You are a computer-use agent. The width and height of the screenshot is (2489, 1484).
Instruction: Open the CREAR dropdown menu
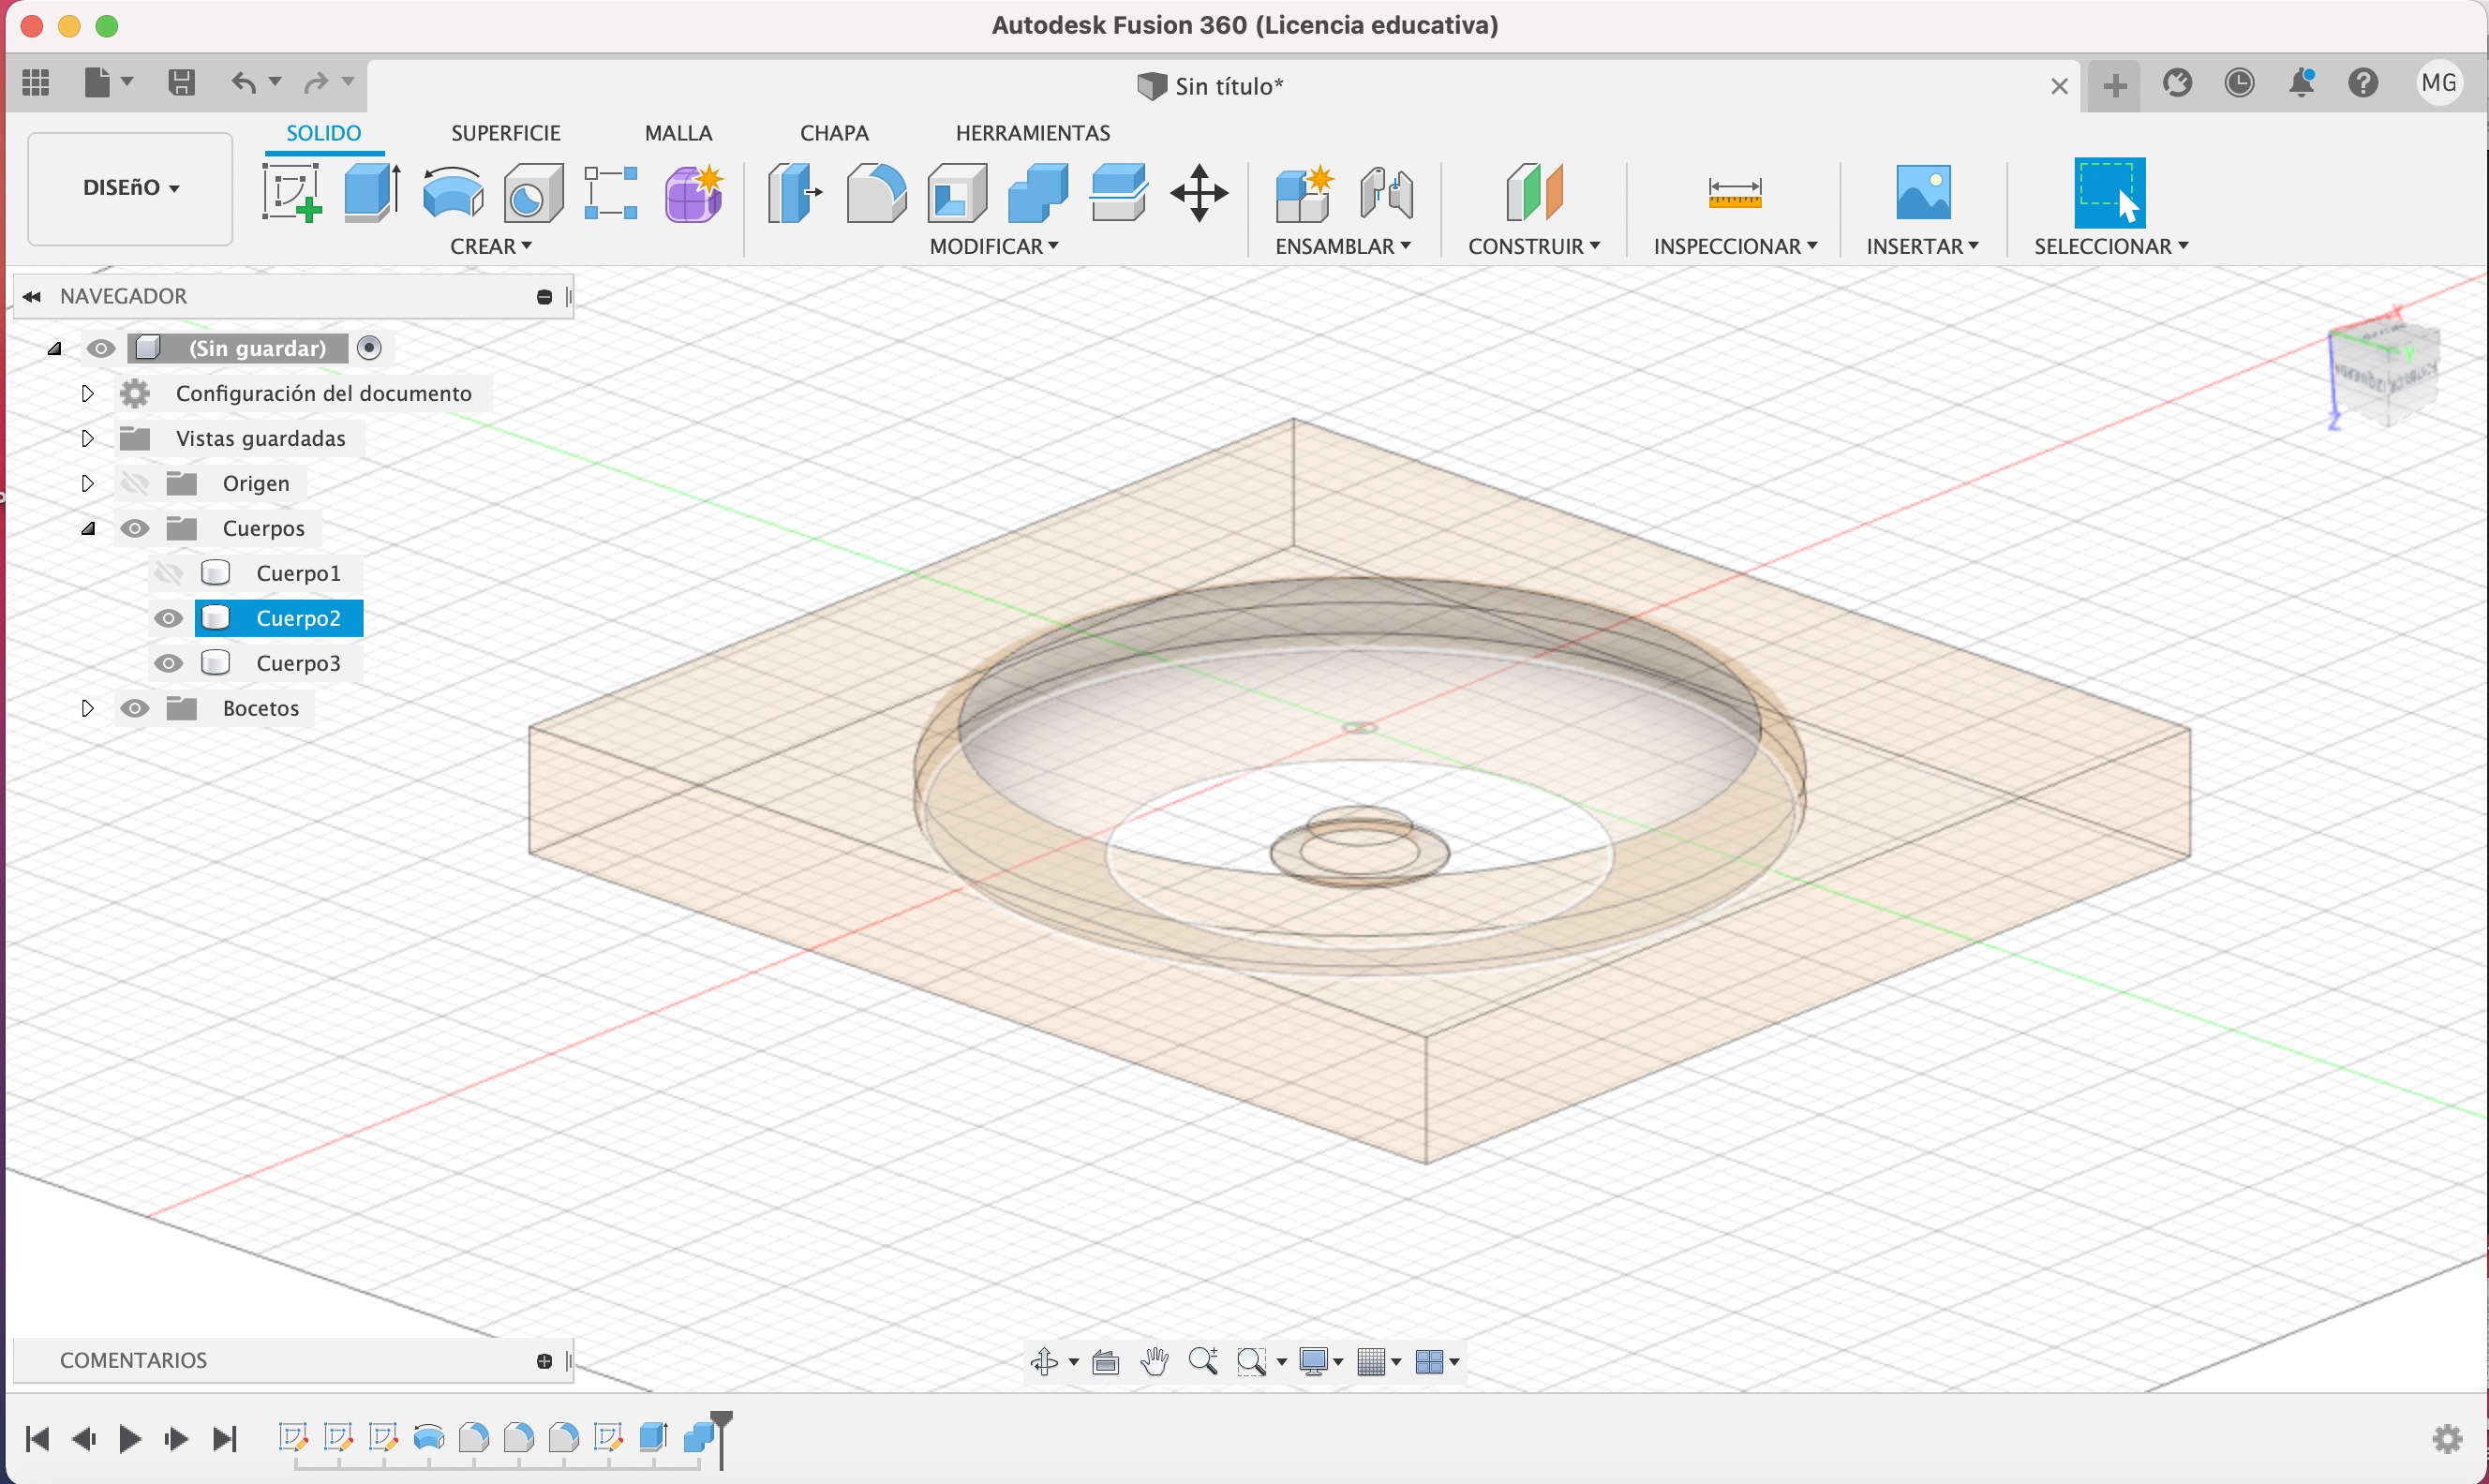491,246
